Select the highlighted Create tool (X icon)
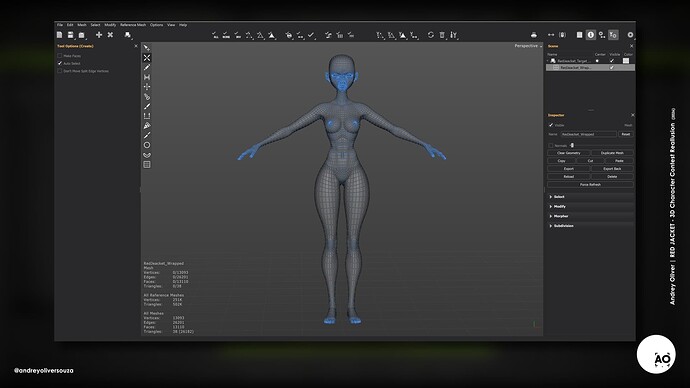 coord(147,58)
